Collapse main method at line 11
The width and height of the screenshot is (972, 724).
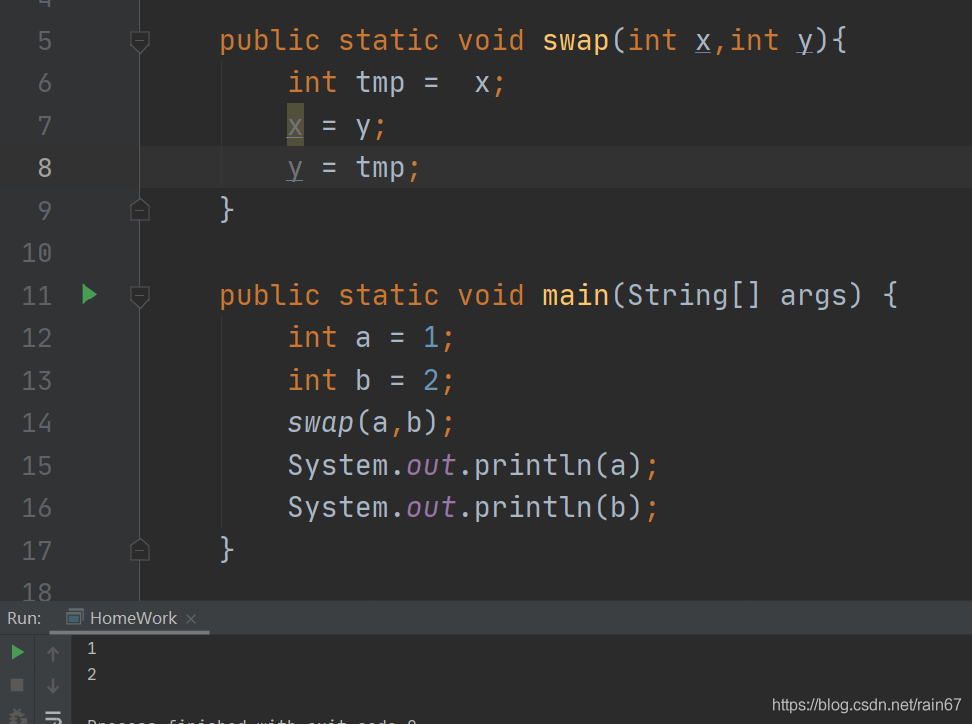click(139, 296)
